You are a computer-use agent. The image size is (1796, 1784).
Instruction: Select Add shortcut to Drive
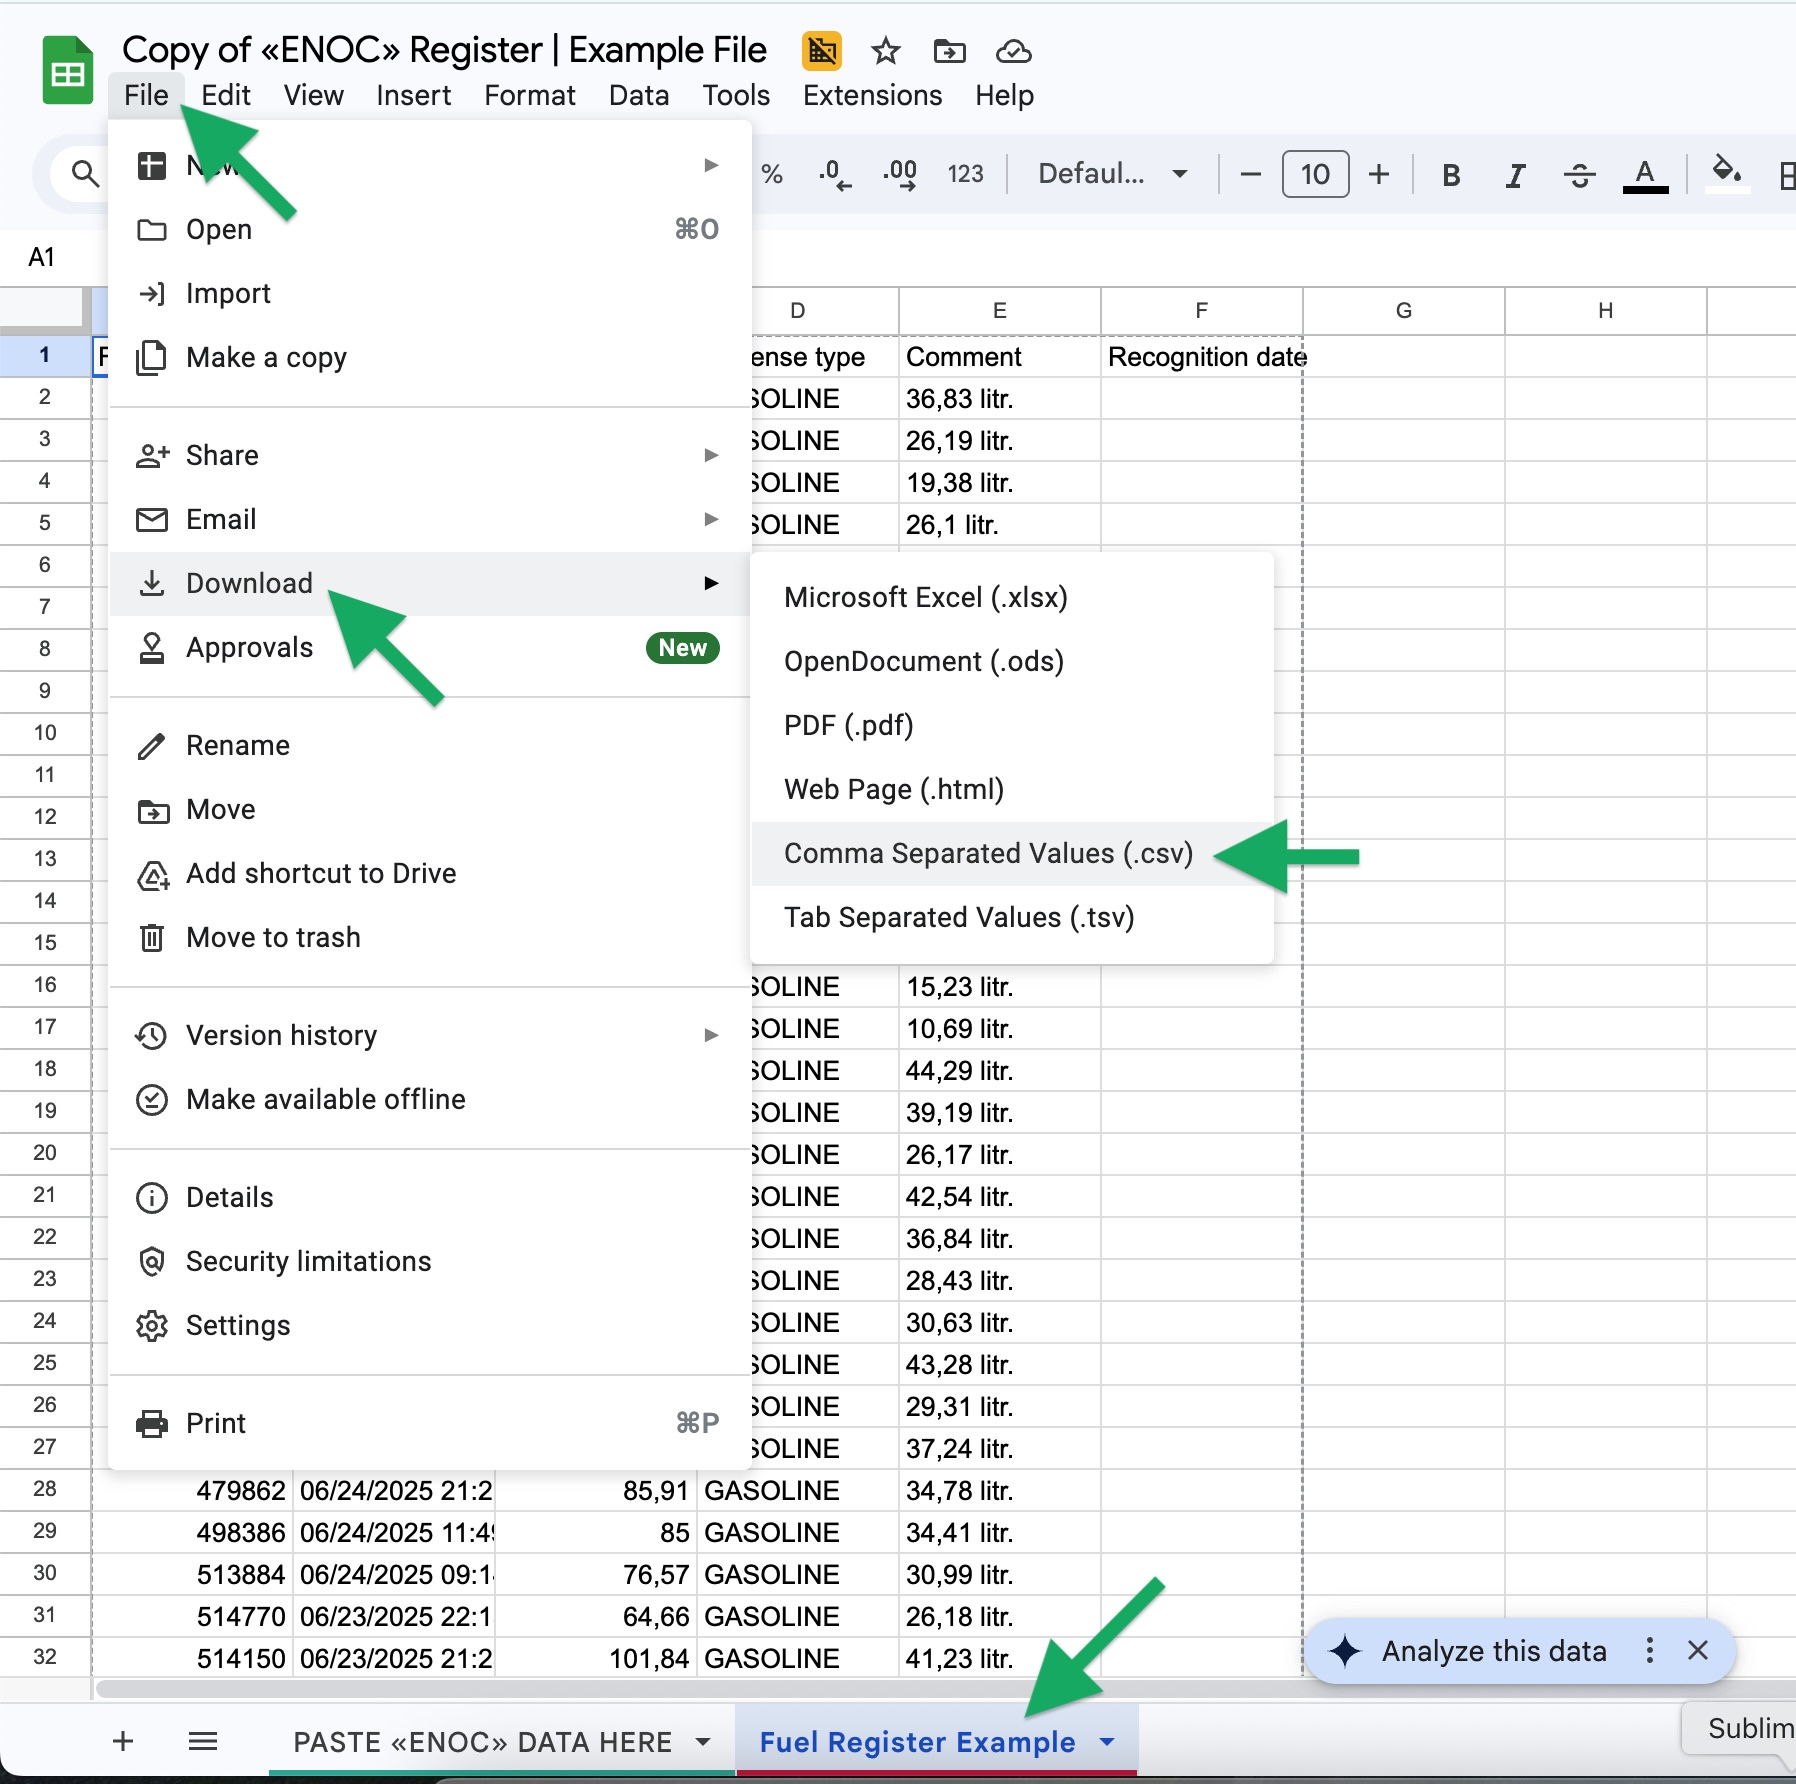[430, 873]
